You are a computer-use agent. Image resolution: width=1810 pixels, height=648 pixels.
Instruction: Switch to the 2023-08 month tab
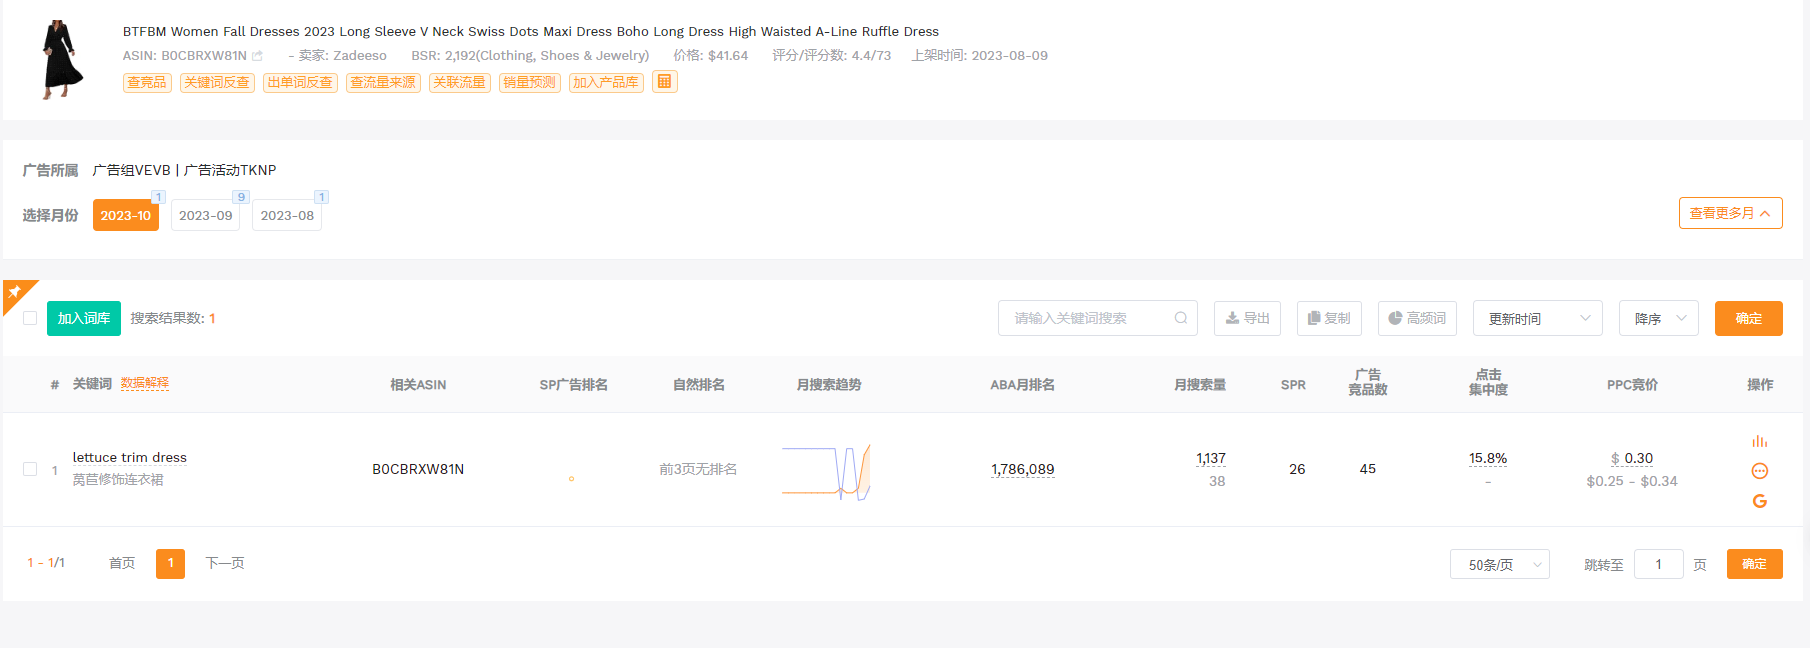click(287, 215)
